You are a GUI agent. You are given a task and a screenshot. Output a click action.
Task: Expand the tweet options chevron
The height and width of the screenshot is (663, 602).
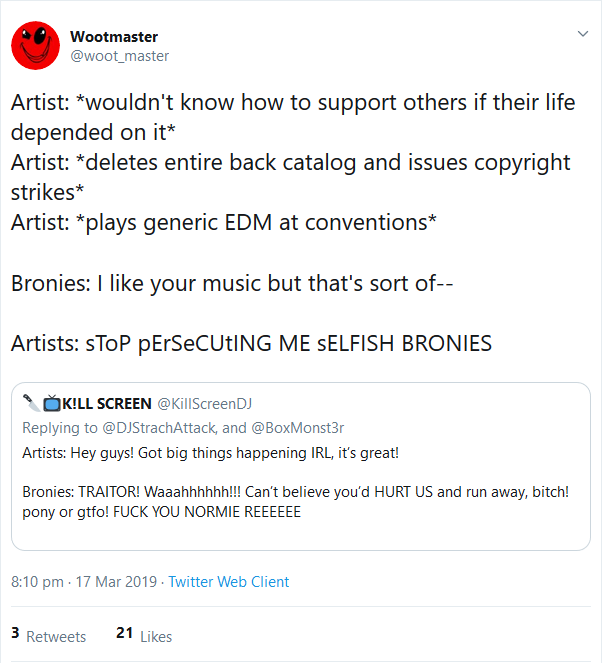click(583, 34)
